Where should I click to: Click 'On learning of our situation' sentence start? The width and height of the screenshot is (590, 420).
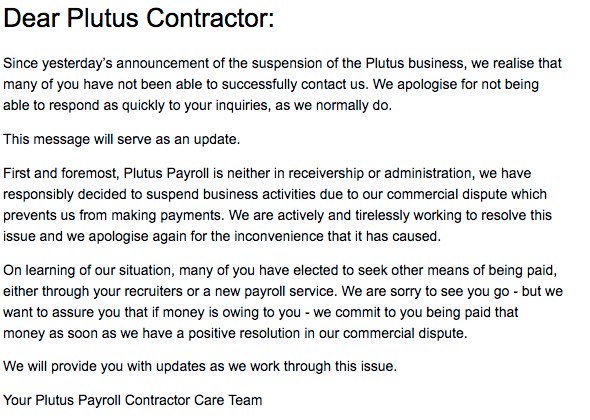point(89,270)
